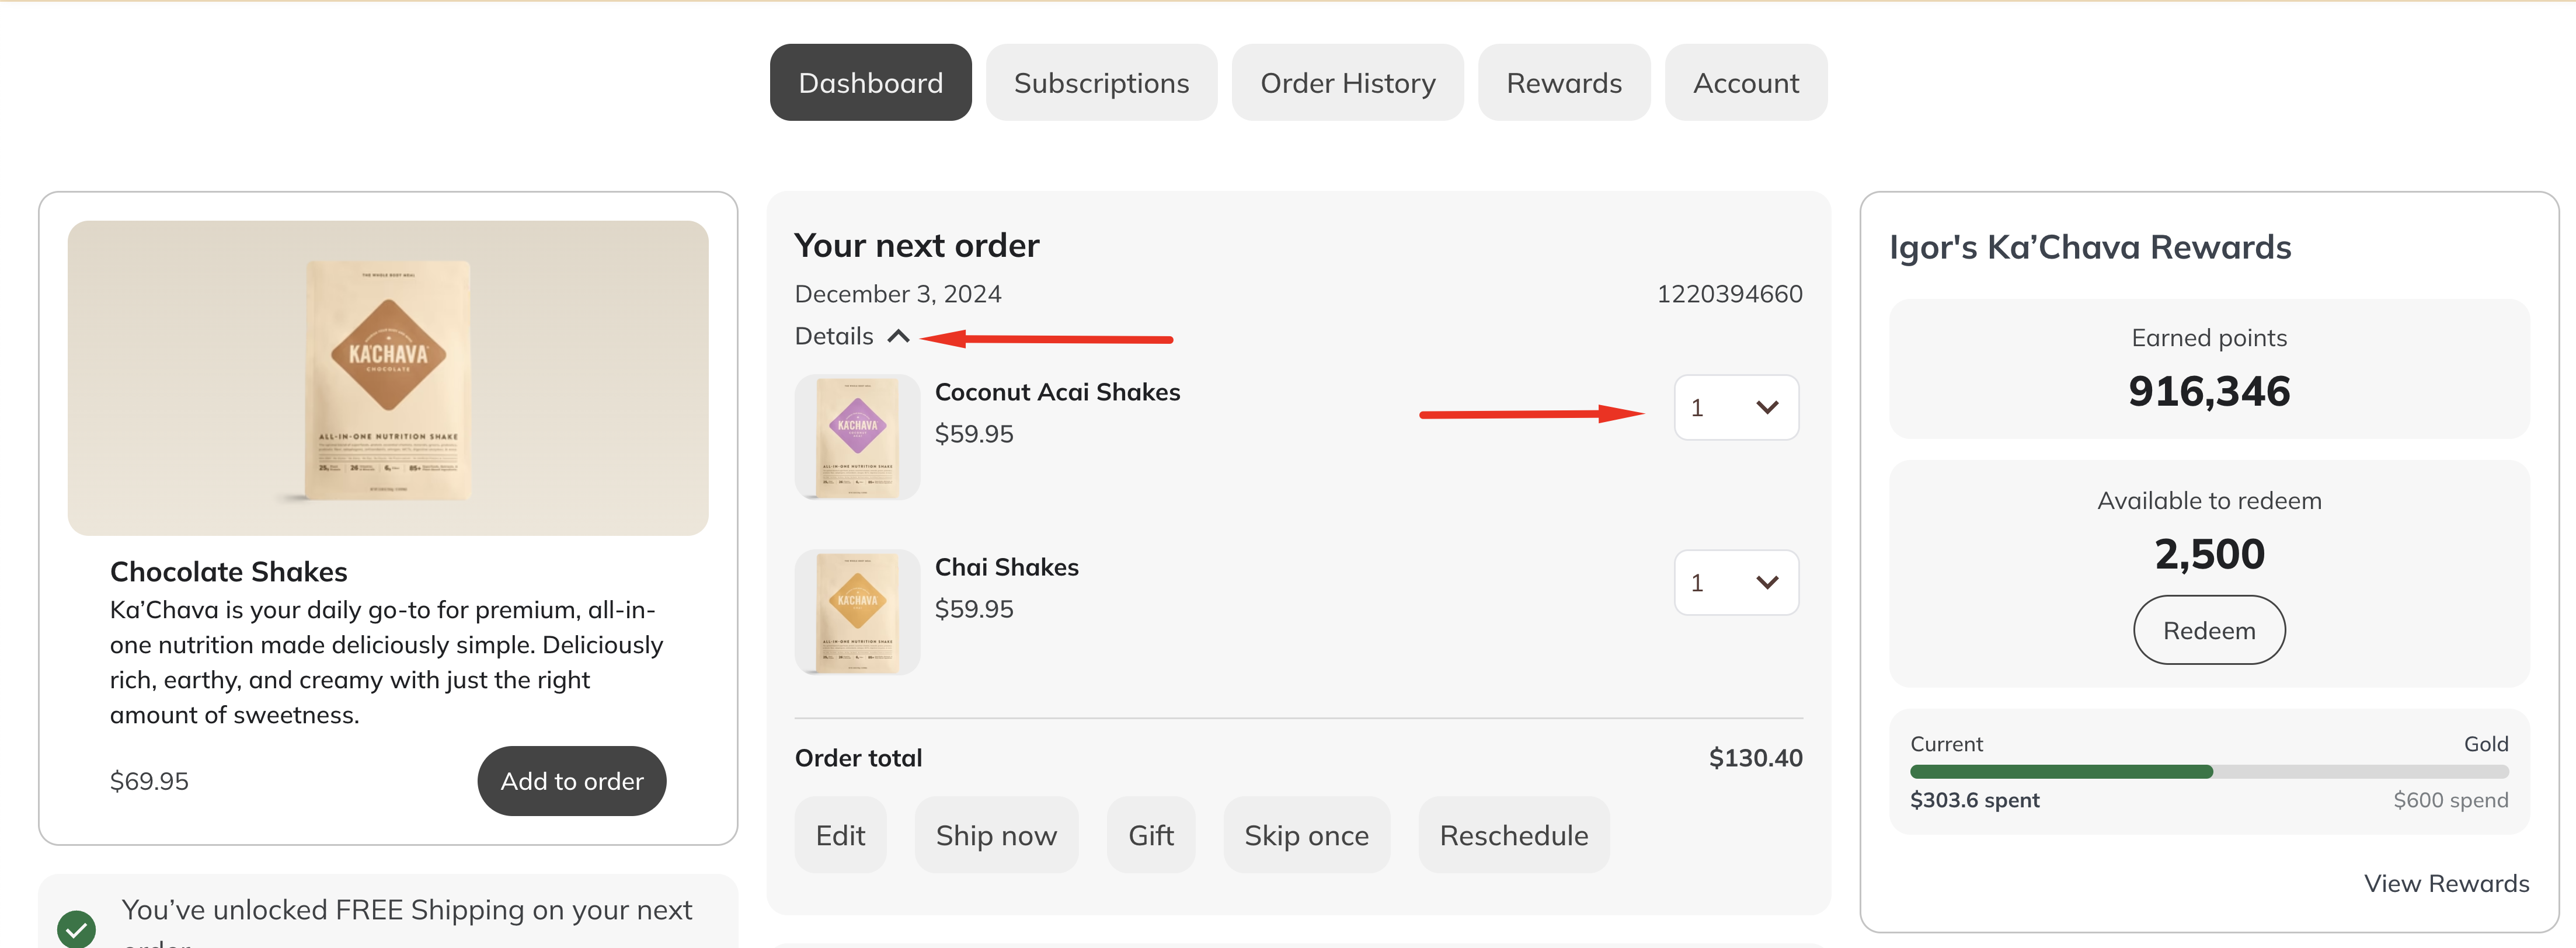The image size is (2576, 948).
Task: Open quantity dropdown for Coconut Acai Shakes
Action: 1736,407
